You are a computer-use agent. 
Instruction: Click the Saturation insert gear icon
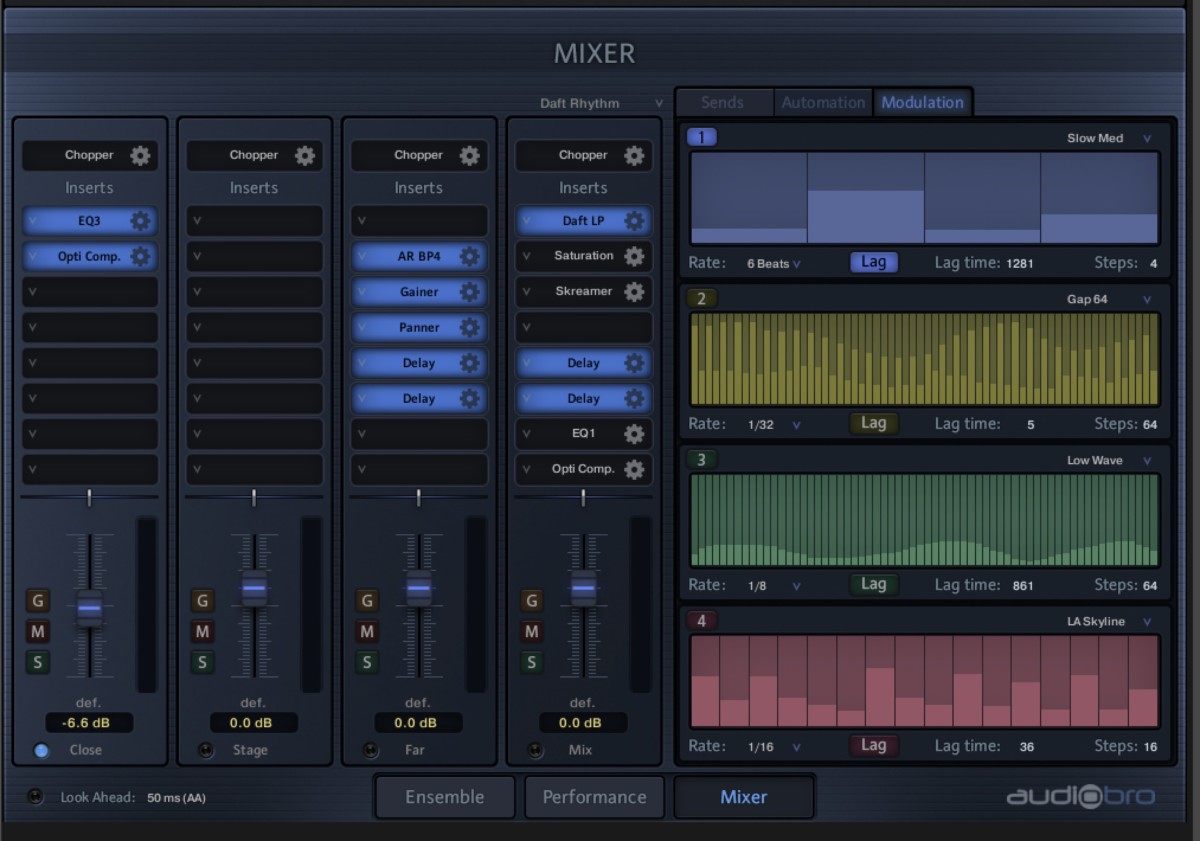[634, 257]
